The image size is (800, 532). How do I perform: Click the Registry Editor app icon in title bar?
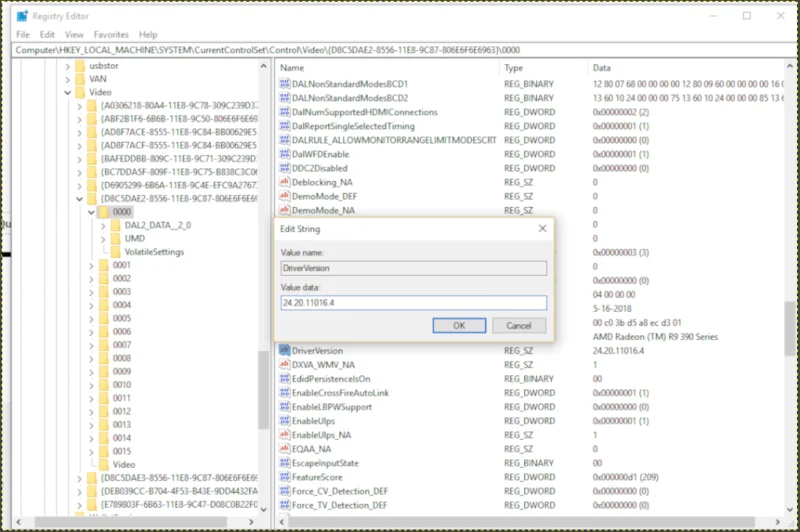click(22, 16)
